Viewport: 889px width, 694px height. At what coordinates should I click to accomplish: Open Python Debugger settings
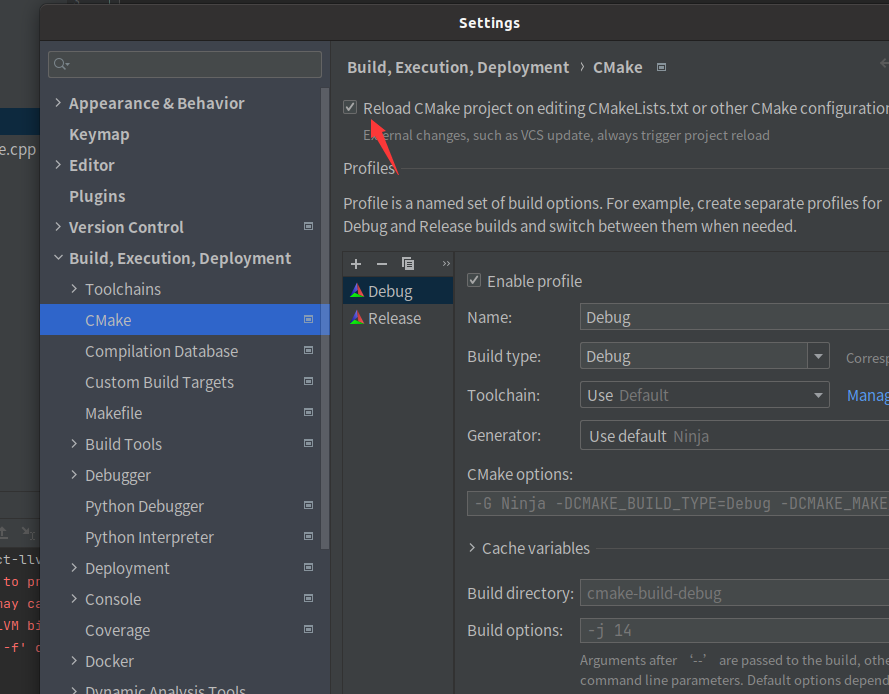[144, 506]
